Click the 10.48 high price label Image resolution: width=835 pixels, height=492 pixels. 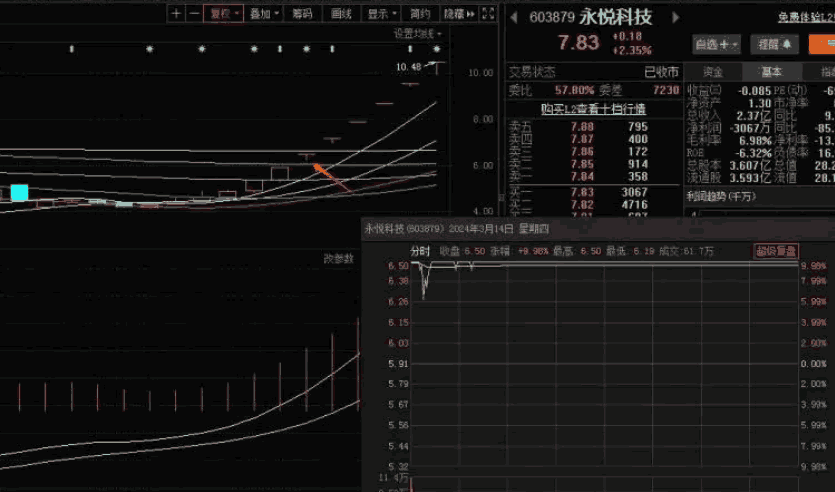408,67
